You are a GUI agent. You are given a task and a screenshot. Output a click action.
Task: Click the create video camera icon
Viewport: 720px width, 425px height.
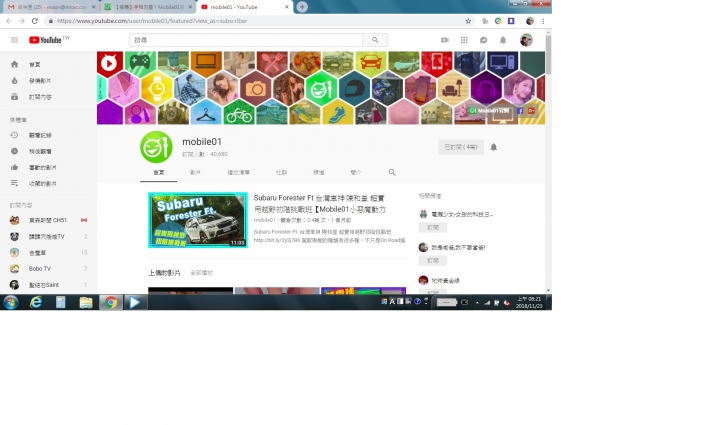point(444,40)
